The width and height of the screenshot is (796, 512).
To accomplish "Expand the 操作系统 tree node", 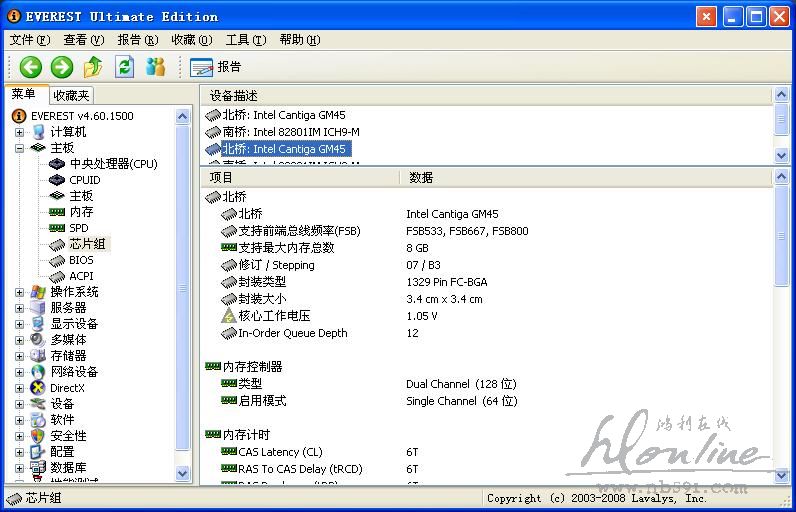I will click(x=19, y=292).
